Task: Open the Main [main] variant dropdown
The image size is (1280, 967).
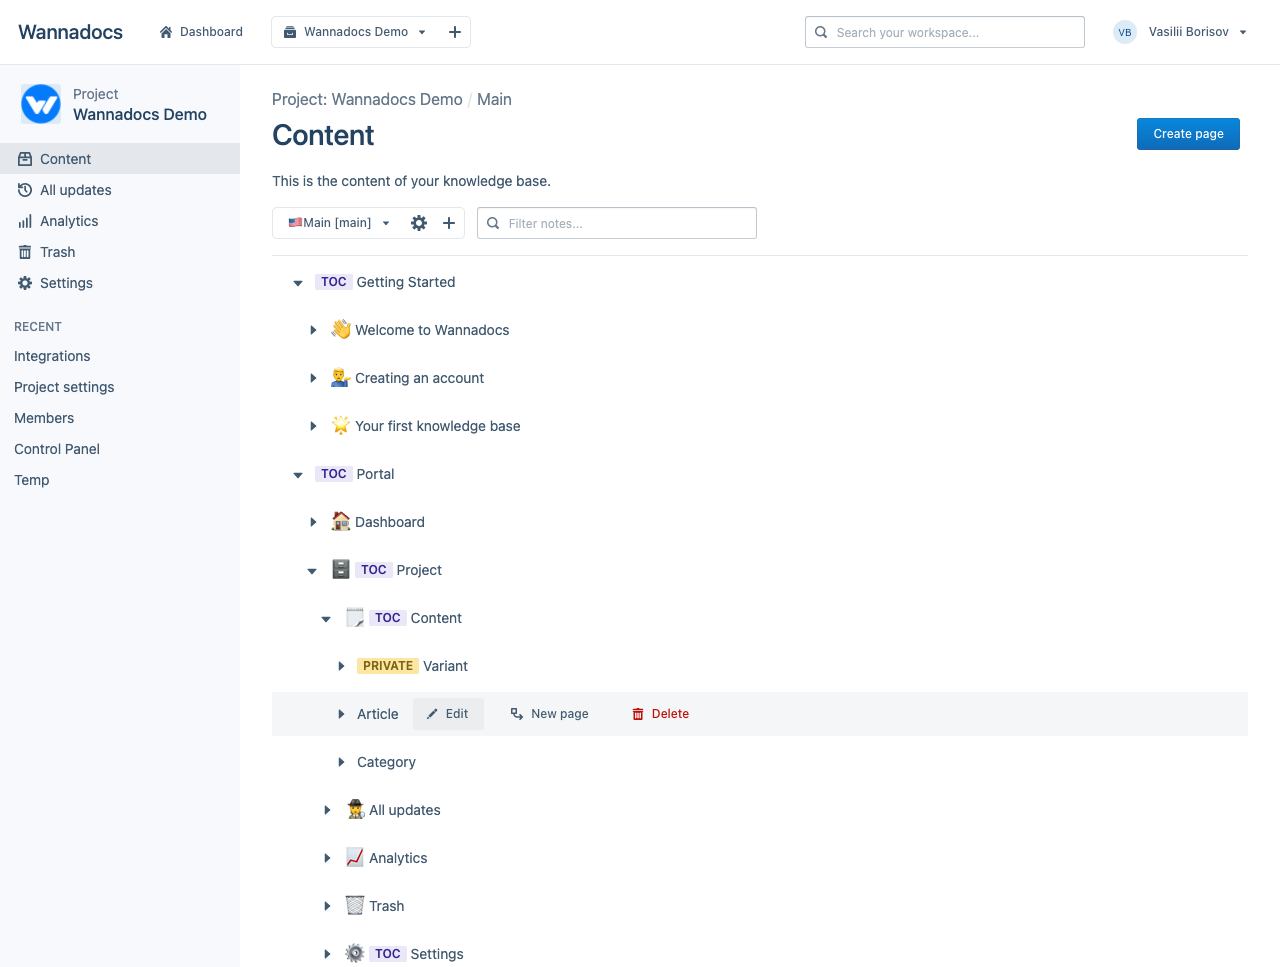Action: pyautogui.click(x=338, y=223)
